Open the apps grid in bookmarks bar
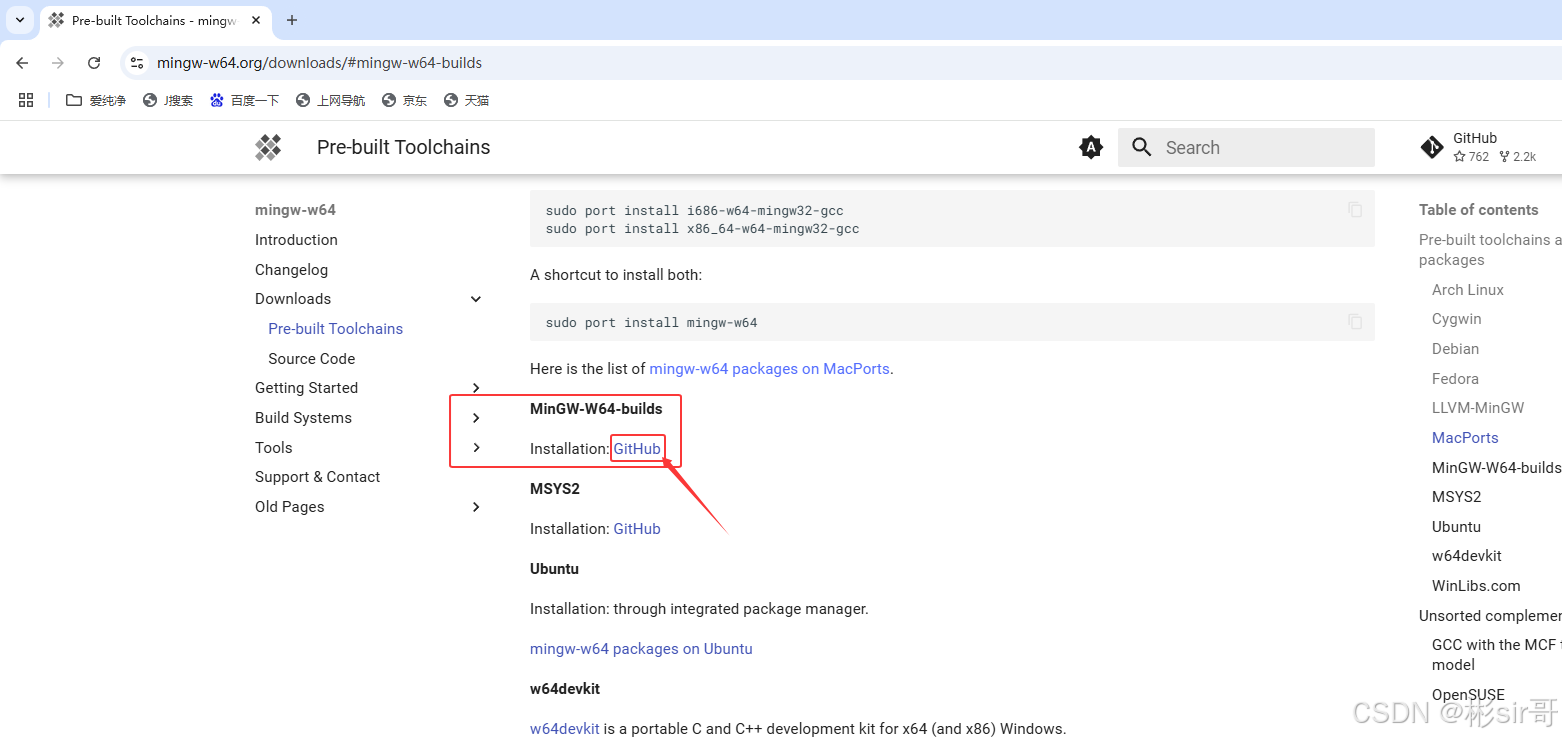The image size is (1562, 740). point(26,100)
